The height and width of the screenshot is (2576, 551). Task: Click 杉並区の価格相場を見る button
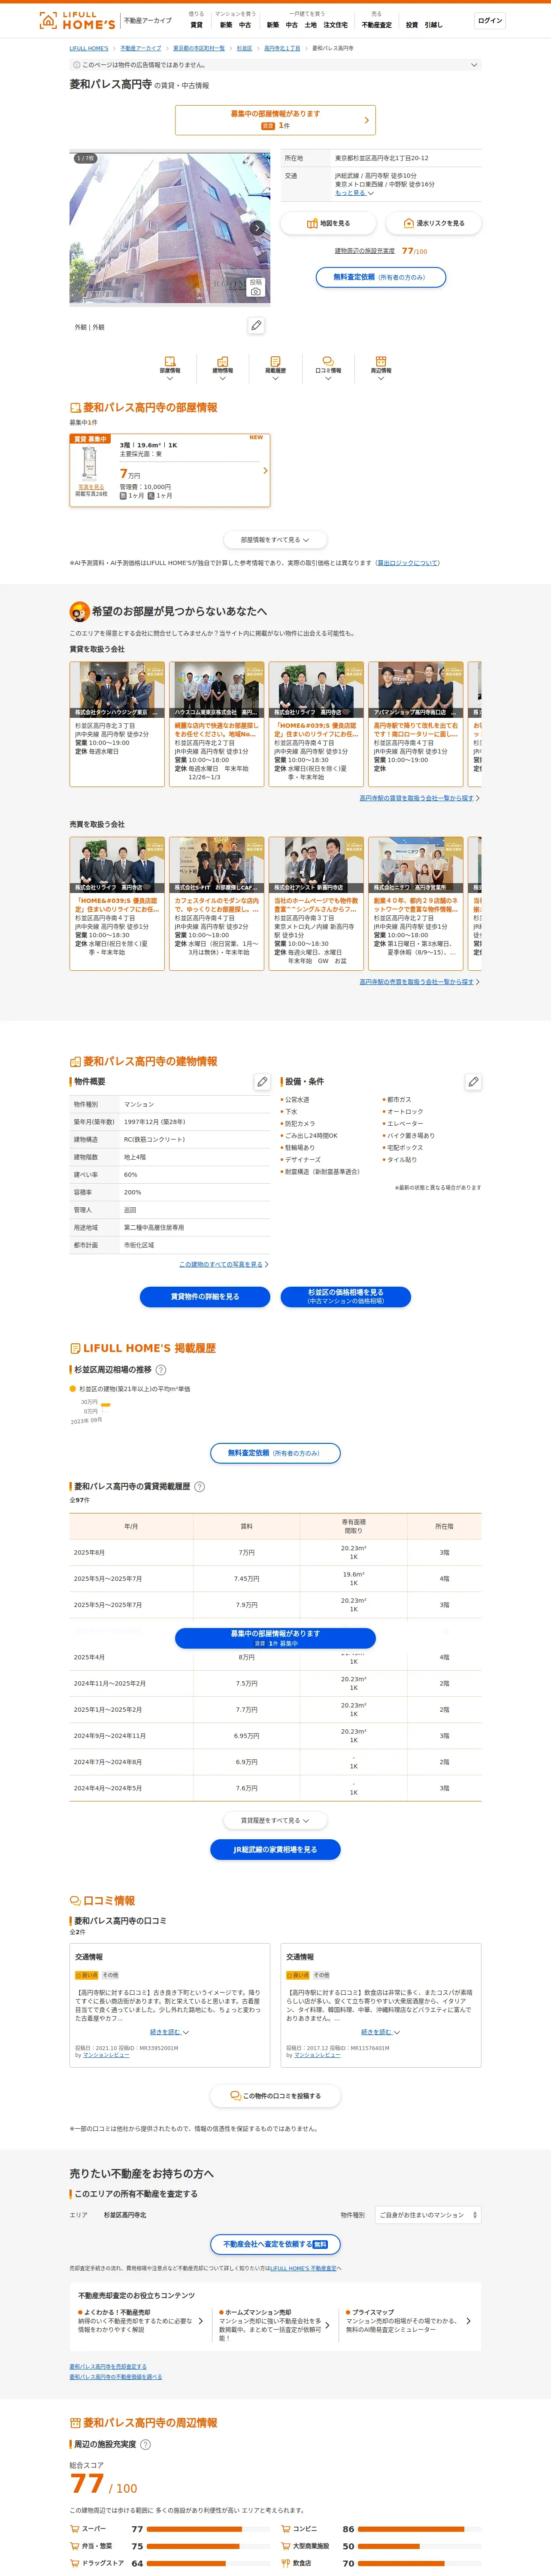[346, 1296]
